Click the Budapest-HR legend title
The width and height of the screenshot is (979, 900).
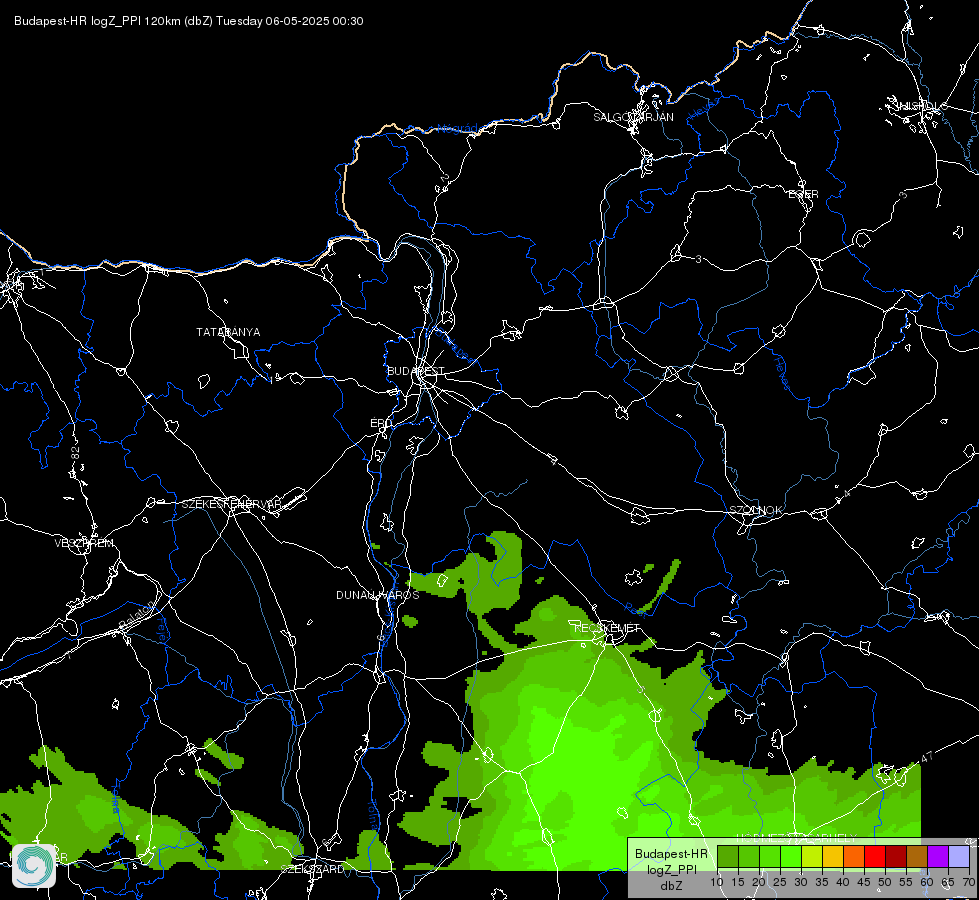point(671,854)
